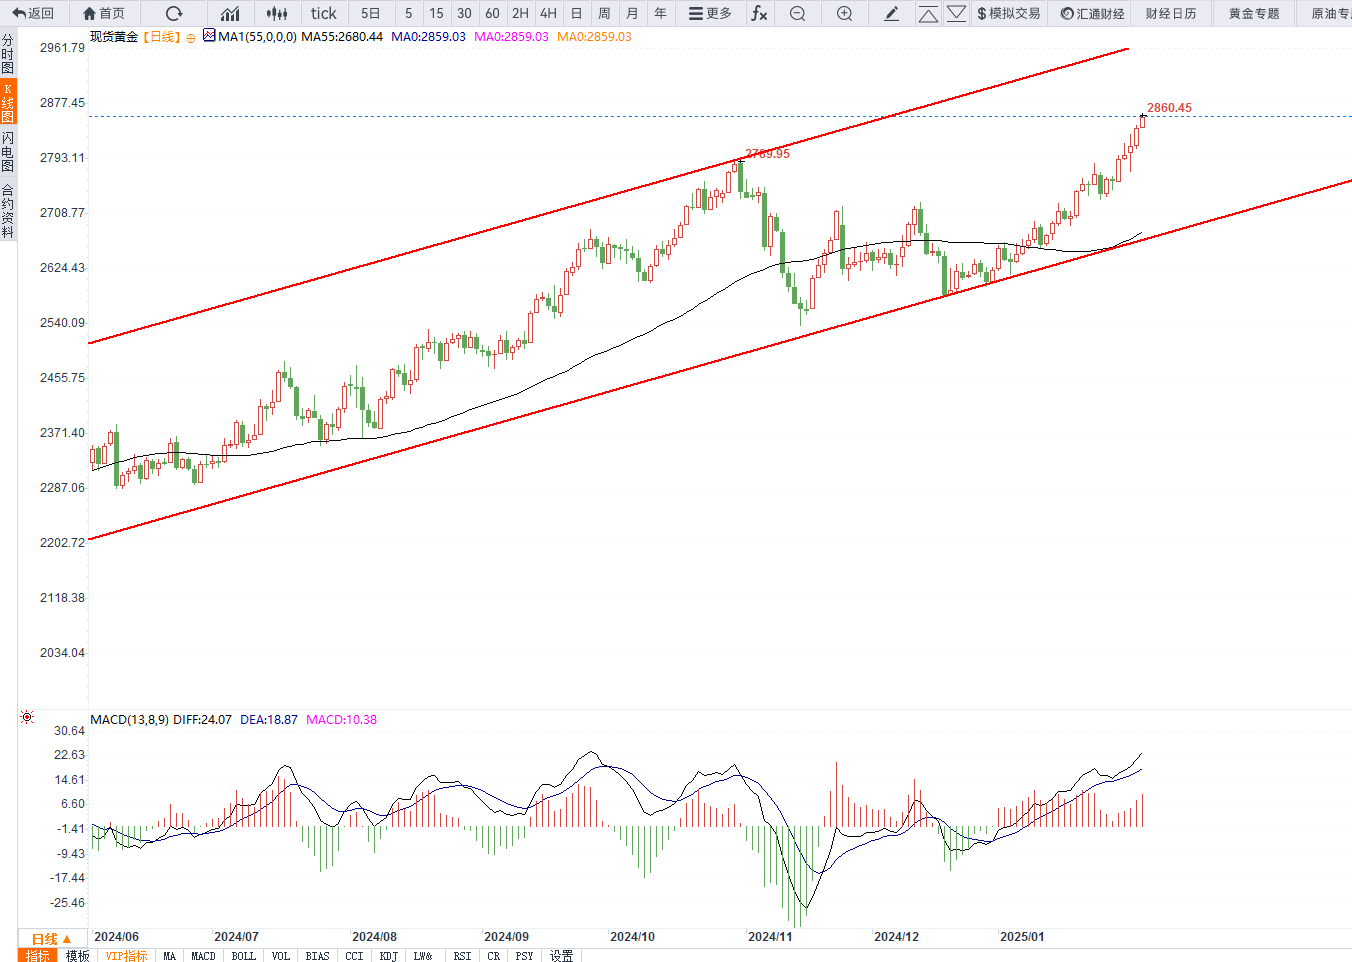
Task: Open indicator 设置 settings
Action: 562,956
